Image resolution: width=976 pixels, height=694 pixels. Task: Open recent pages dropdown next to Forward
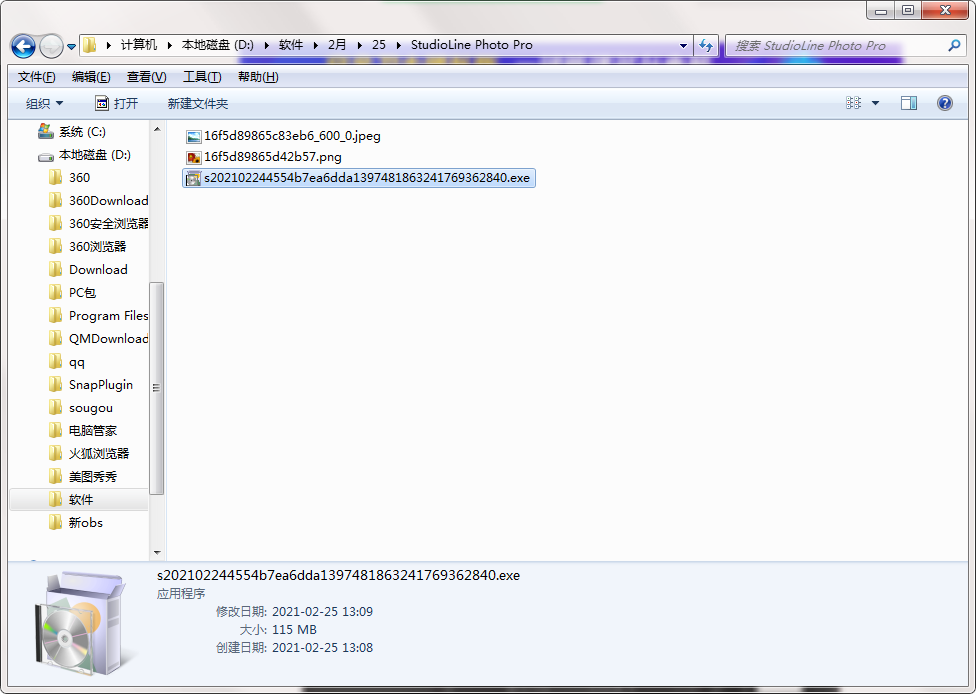[72, 47]
